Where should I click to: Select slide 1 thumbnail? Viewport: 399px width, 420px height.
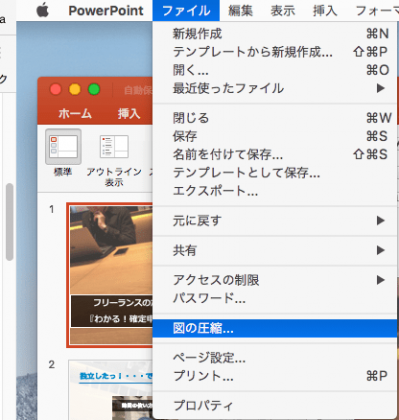110,275
